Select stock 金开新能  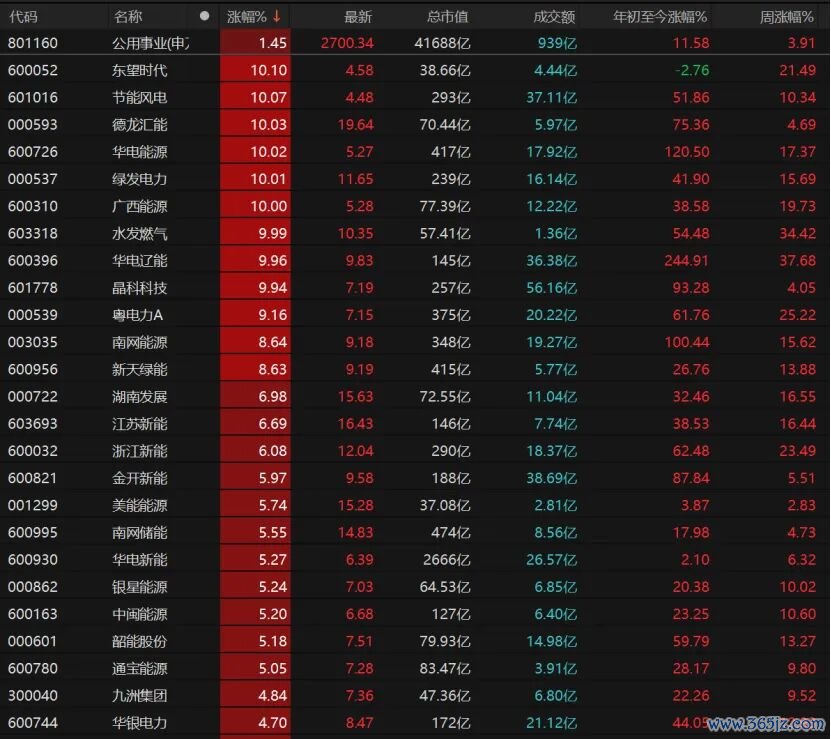pos(139,478)
